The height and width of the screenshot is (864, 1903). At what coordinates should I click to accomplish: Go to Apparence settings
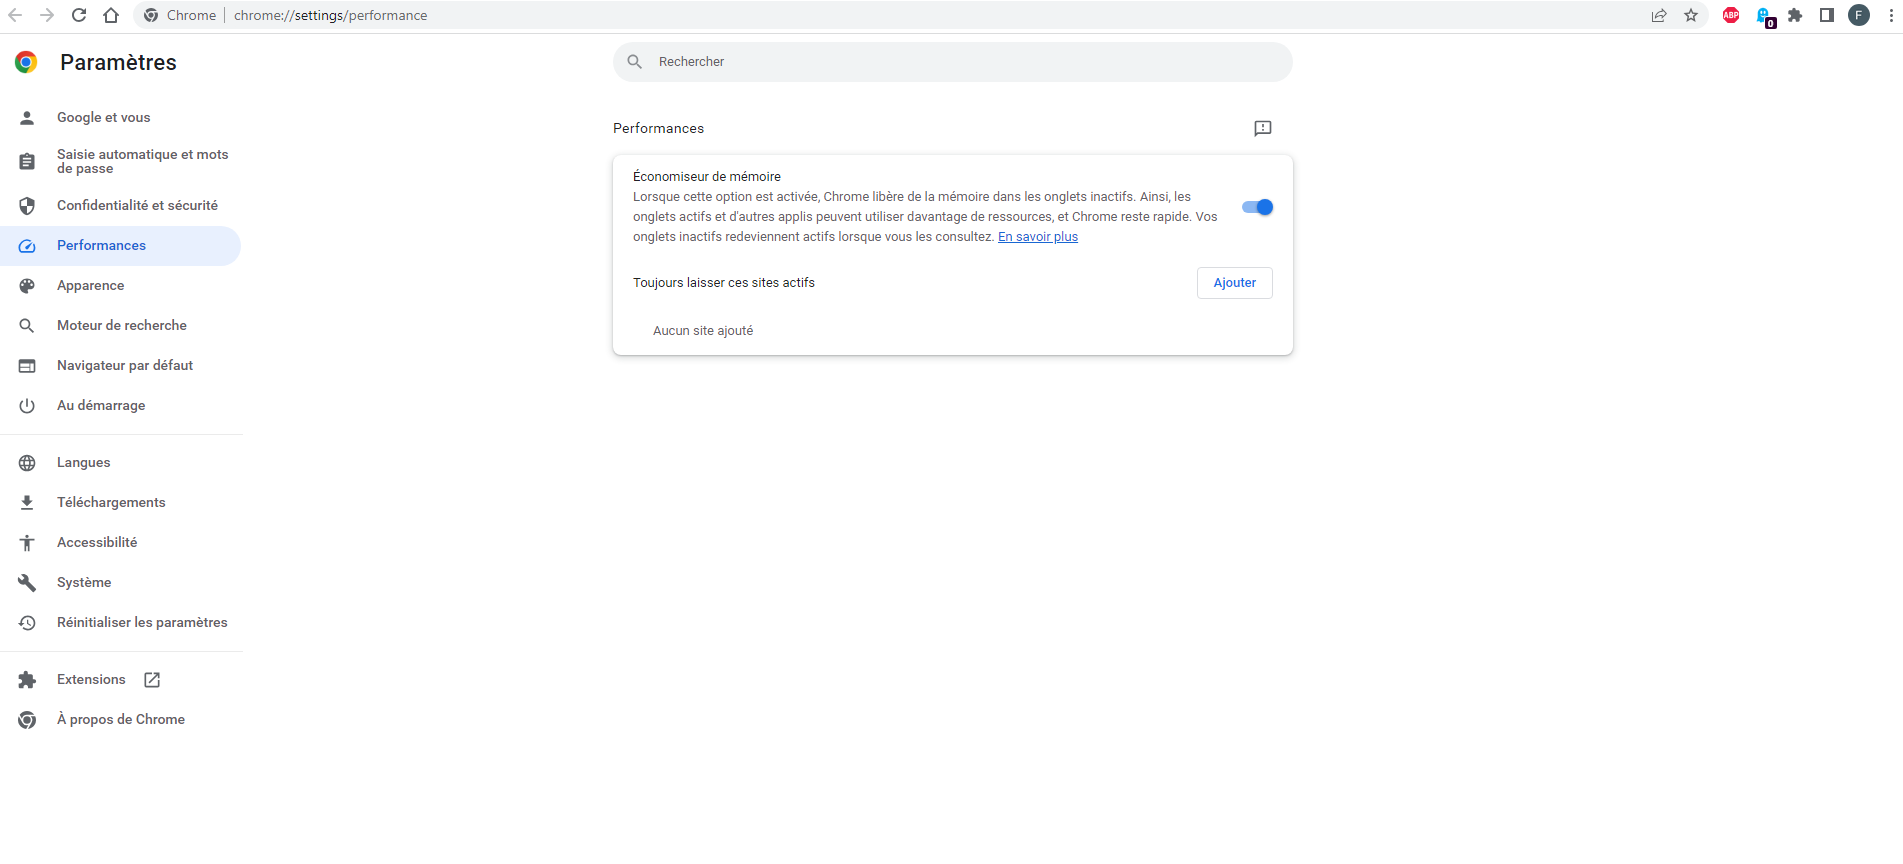click(91, 285)
